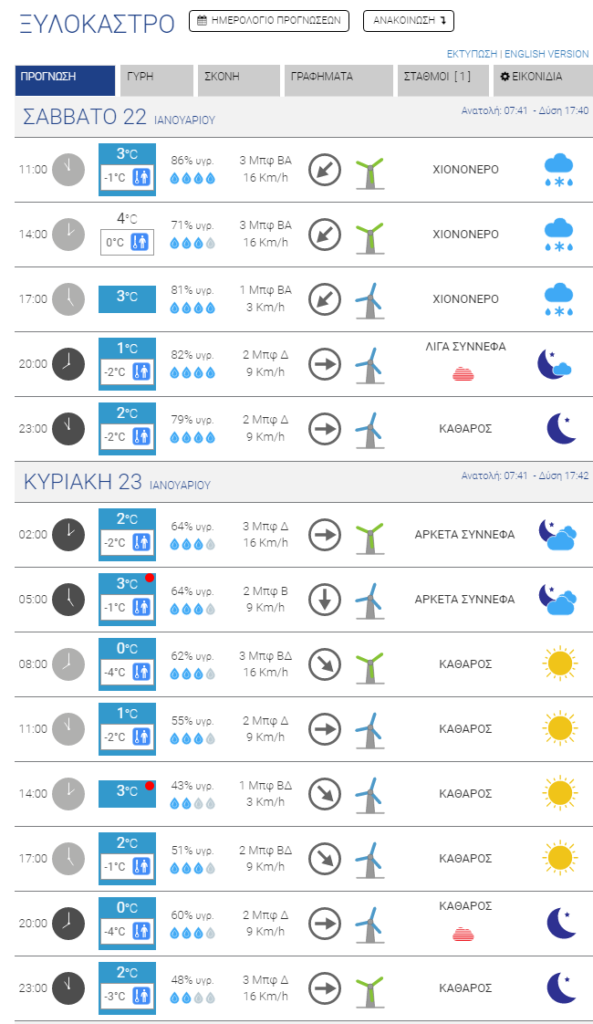Click the ENGLISH VERSION link
The height and width of the screenshot is (1024, 593).
pyautogui.click(x=547, y=54)
